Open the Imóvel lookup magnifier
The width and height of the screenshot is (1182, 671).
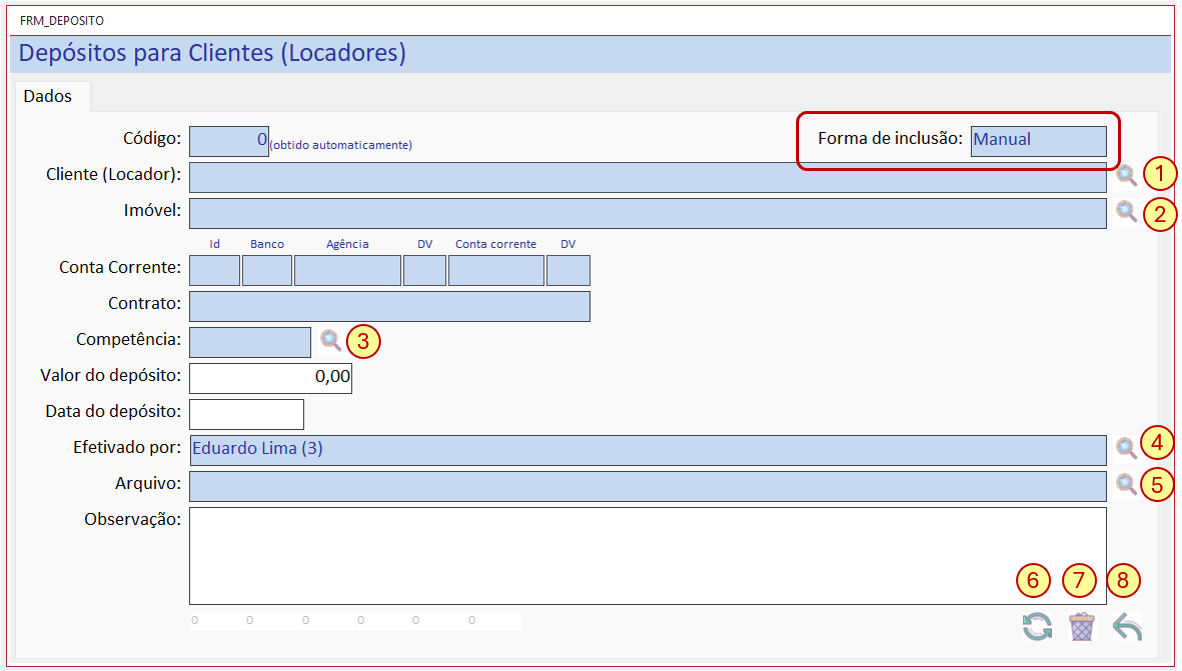[1126, 211]
